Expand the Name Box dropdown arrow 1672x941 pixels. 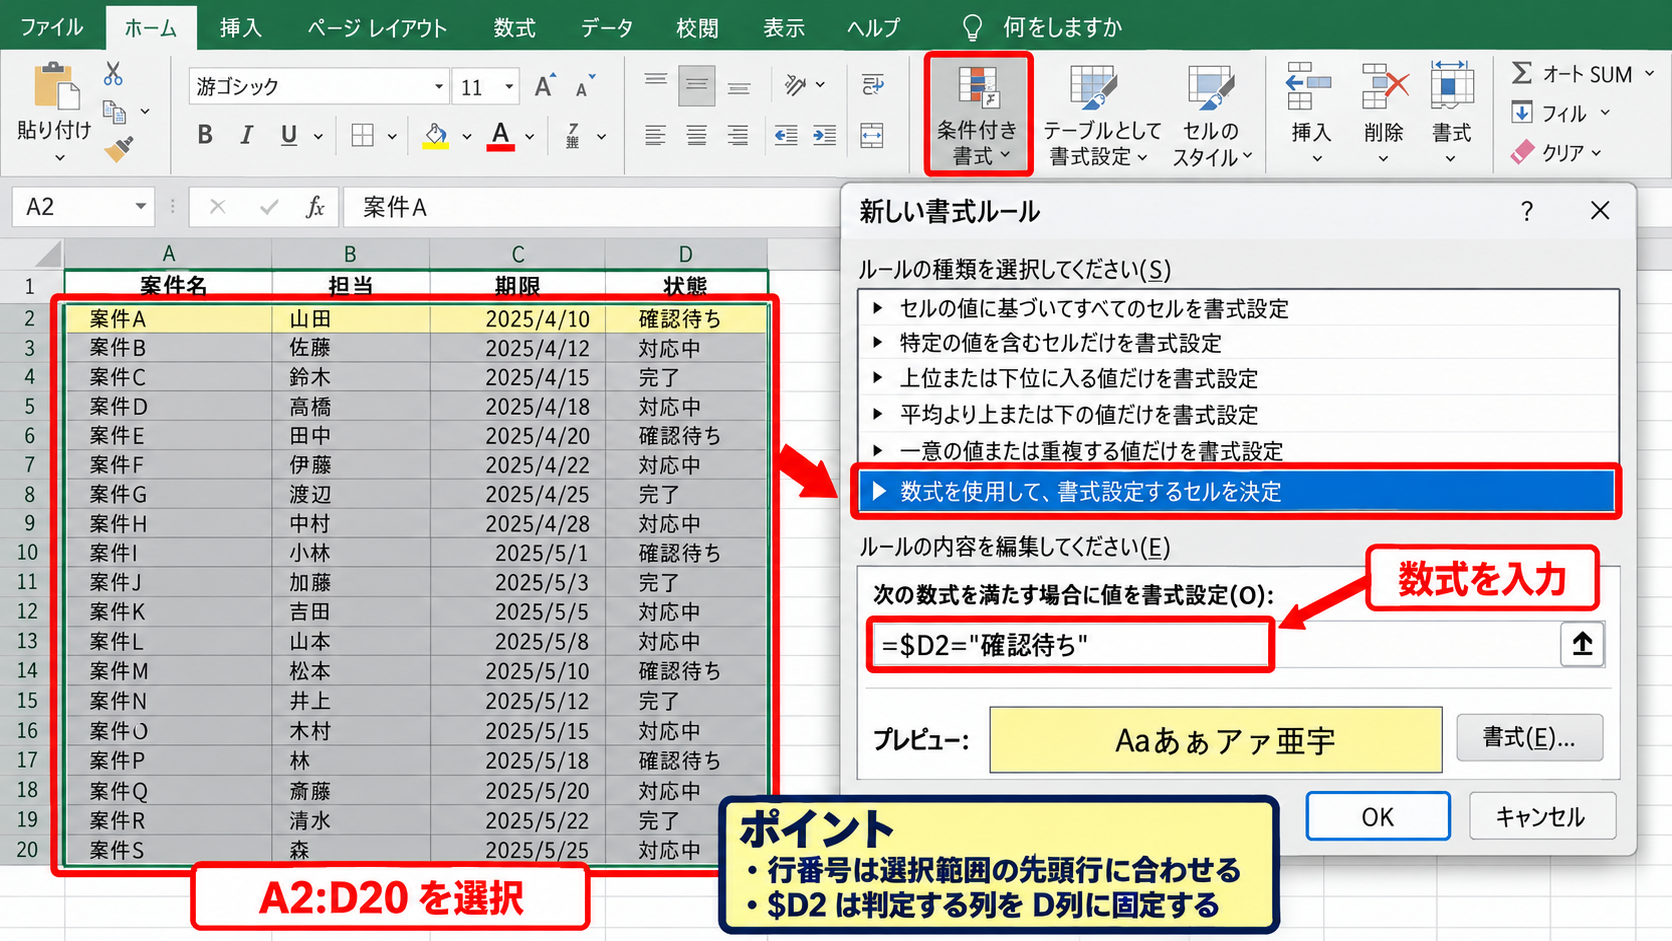pos(140,207)
